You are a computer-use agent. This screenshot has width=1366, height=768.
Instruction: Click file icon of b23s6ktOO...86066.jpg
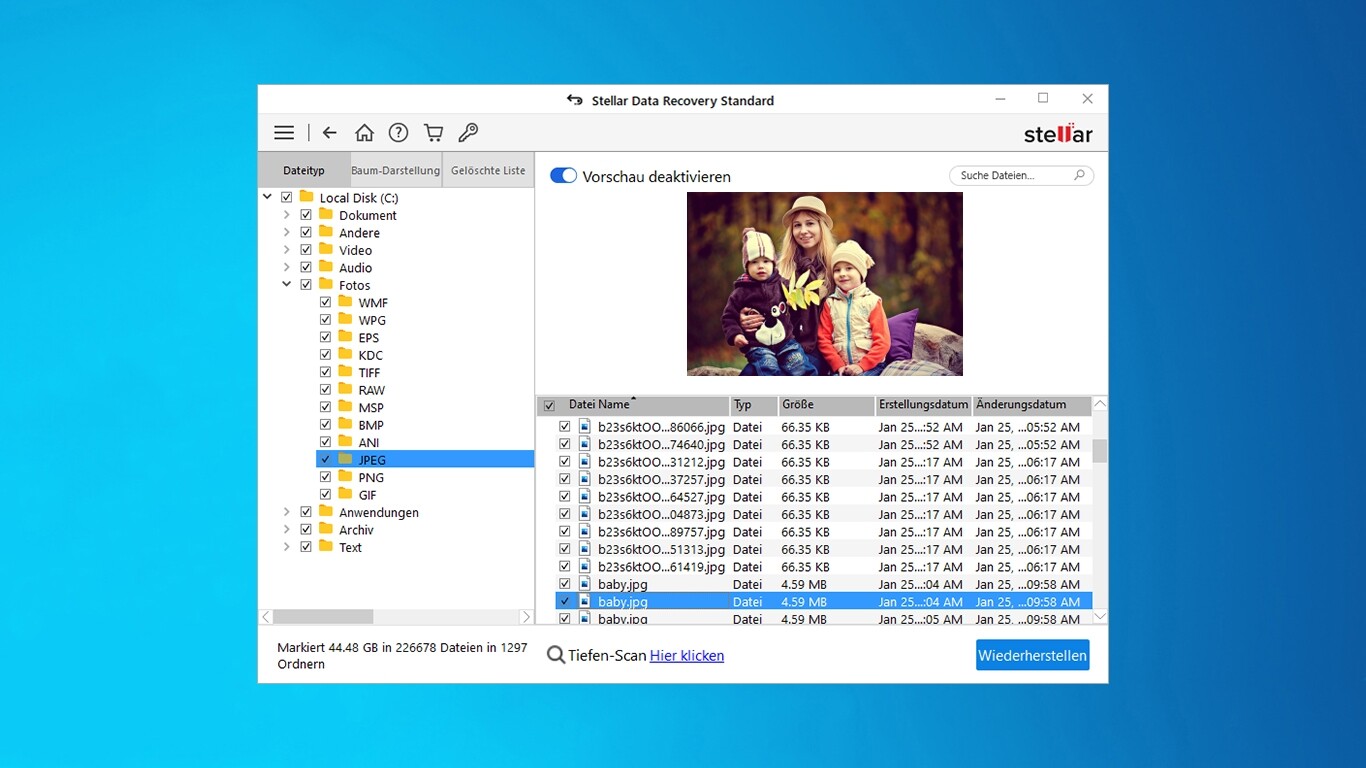[x=585, y=427]
